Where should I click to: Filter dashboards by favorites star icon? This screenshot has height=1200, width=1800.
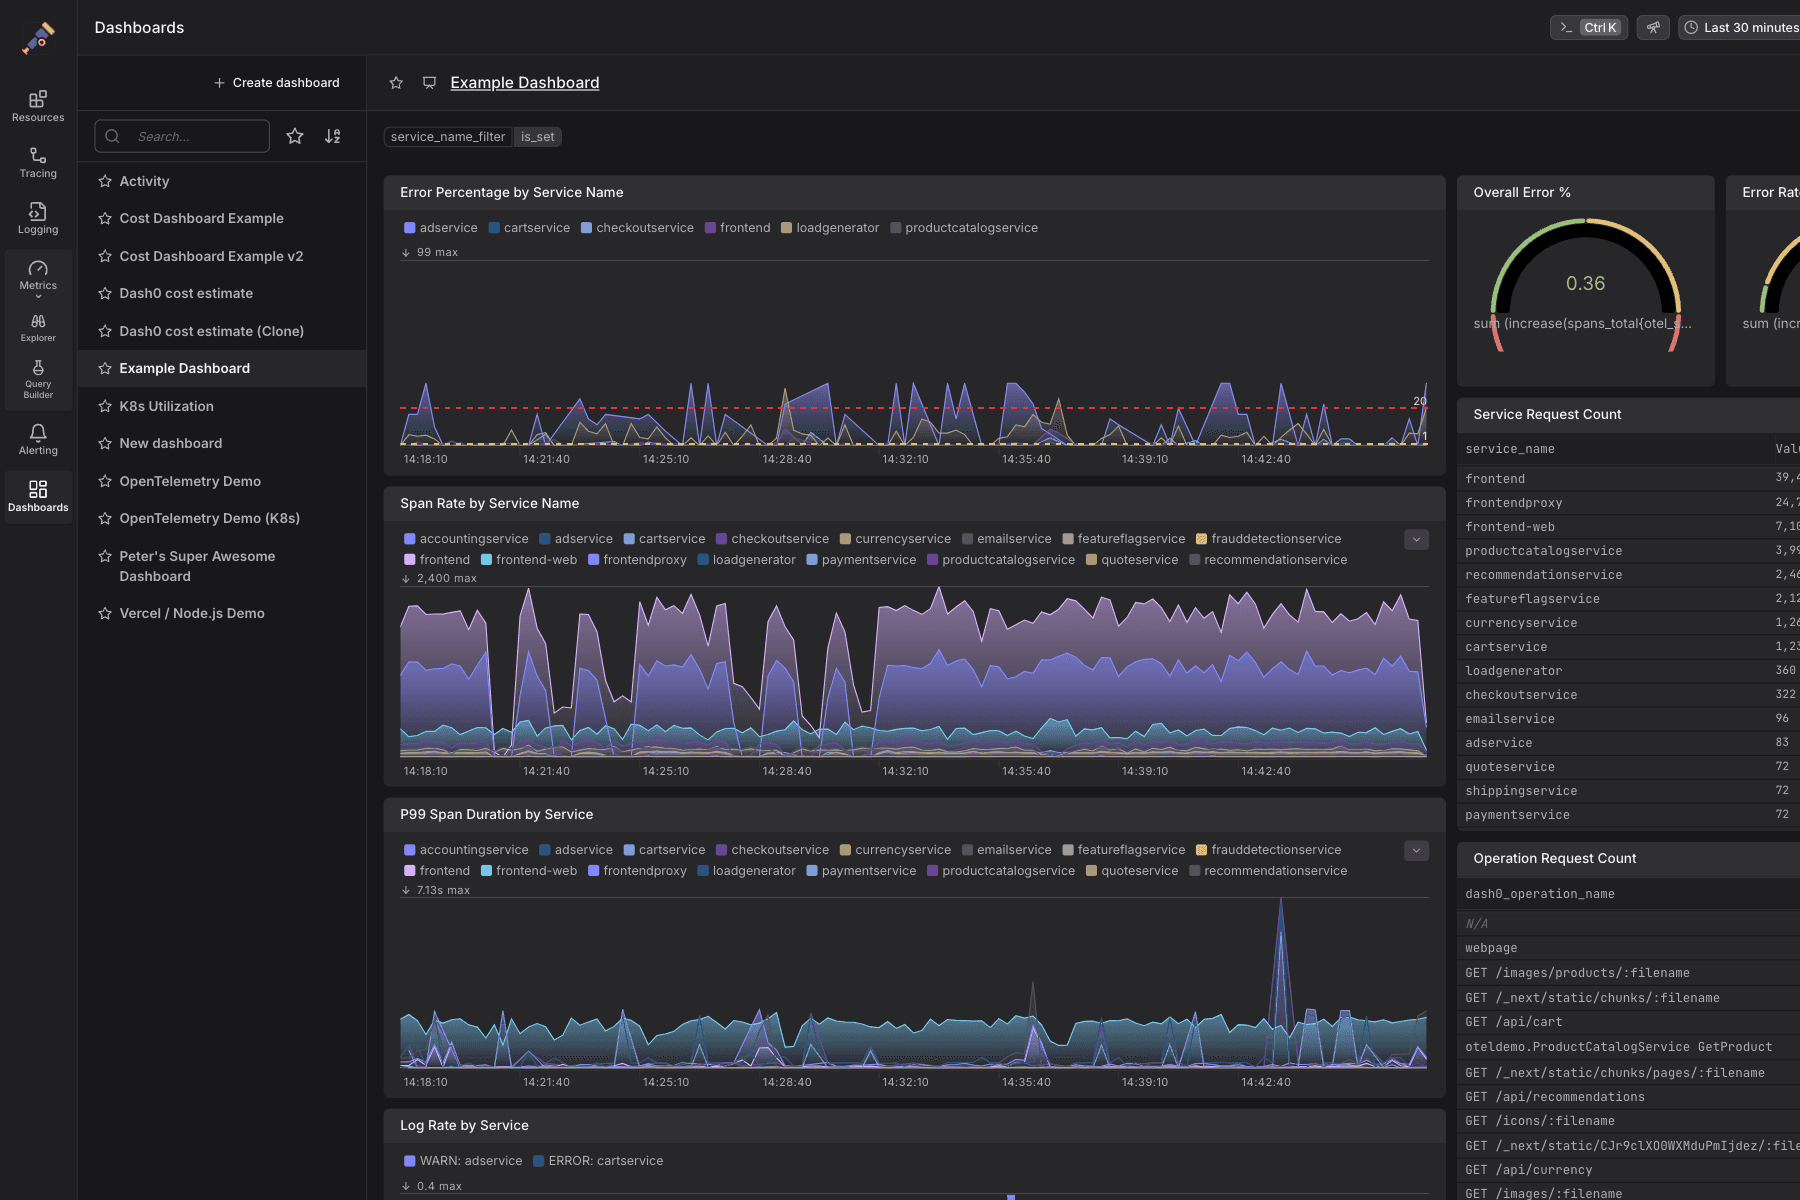click(295, 136)
